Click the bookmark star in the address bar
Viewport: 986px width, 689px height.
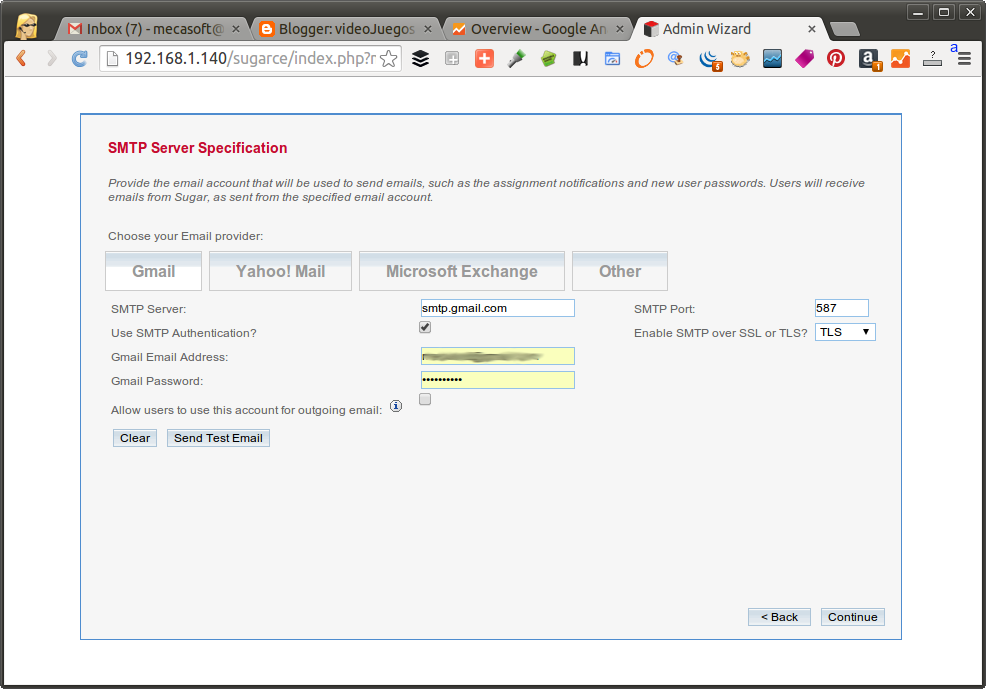(388, 59)
